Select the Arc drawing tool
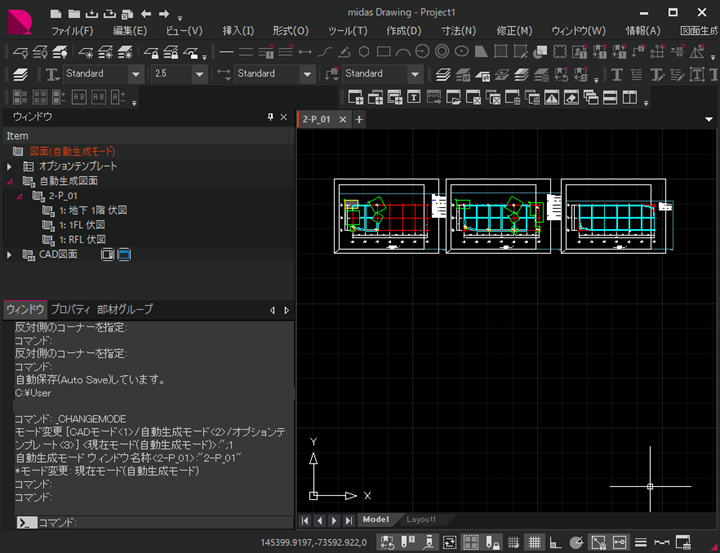This screenshot has width=720, height=553. pos(403,52)
